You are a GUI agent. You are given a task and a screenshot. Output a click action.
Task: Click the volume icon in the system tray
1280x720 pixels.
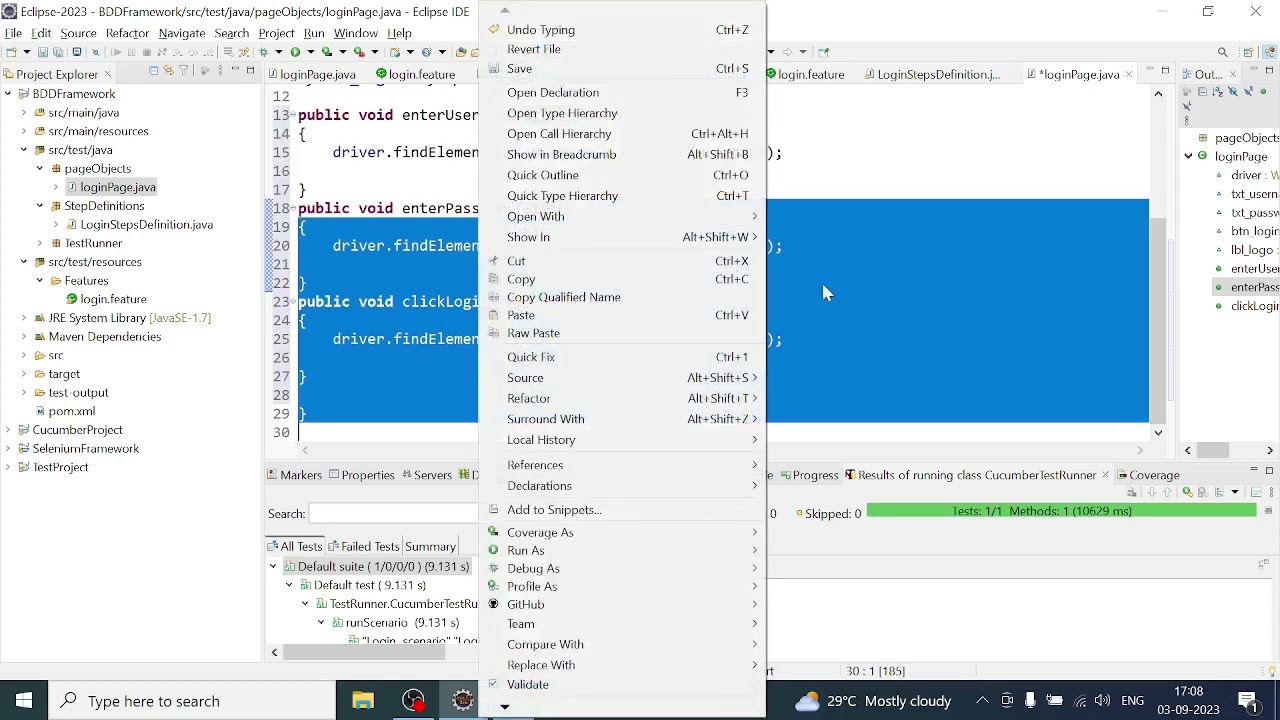tap(1103, 701)
